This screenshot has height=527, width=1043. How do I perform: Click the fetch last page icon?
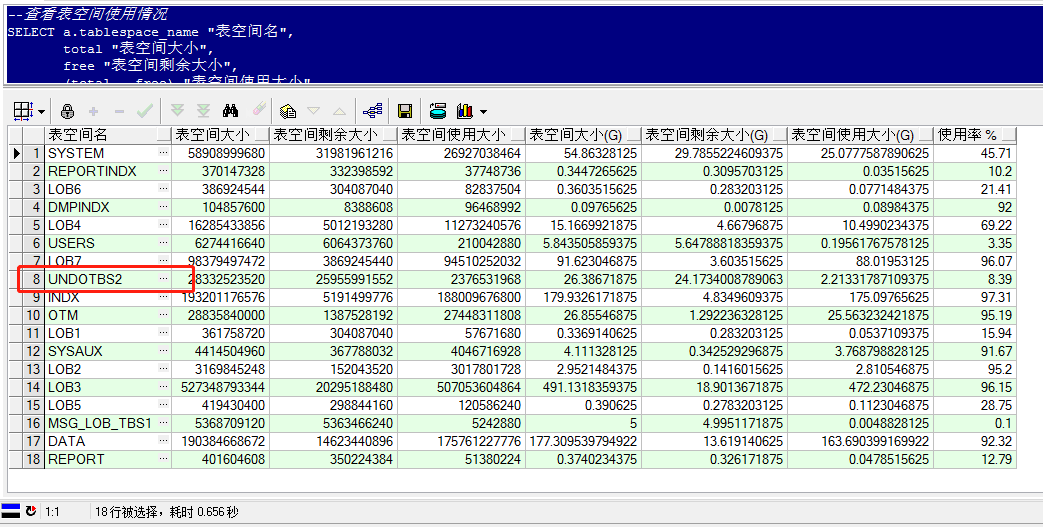[203, 111]
